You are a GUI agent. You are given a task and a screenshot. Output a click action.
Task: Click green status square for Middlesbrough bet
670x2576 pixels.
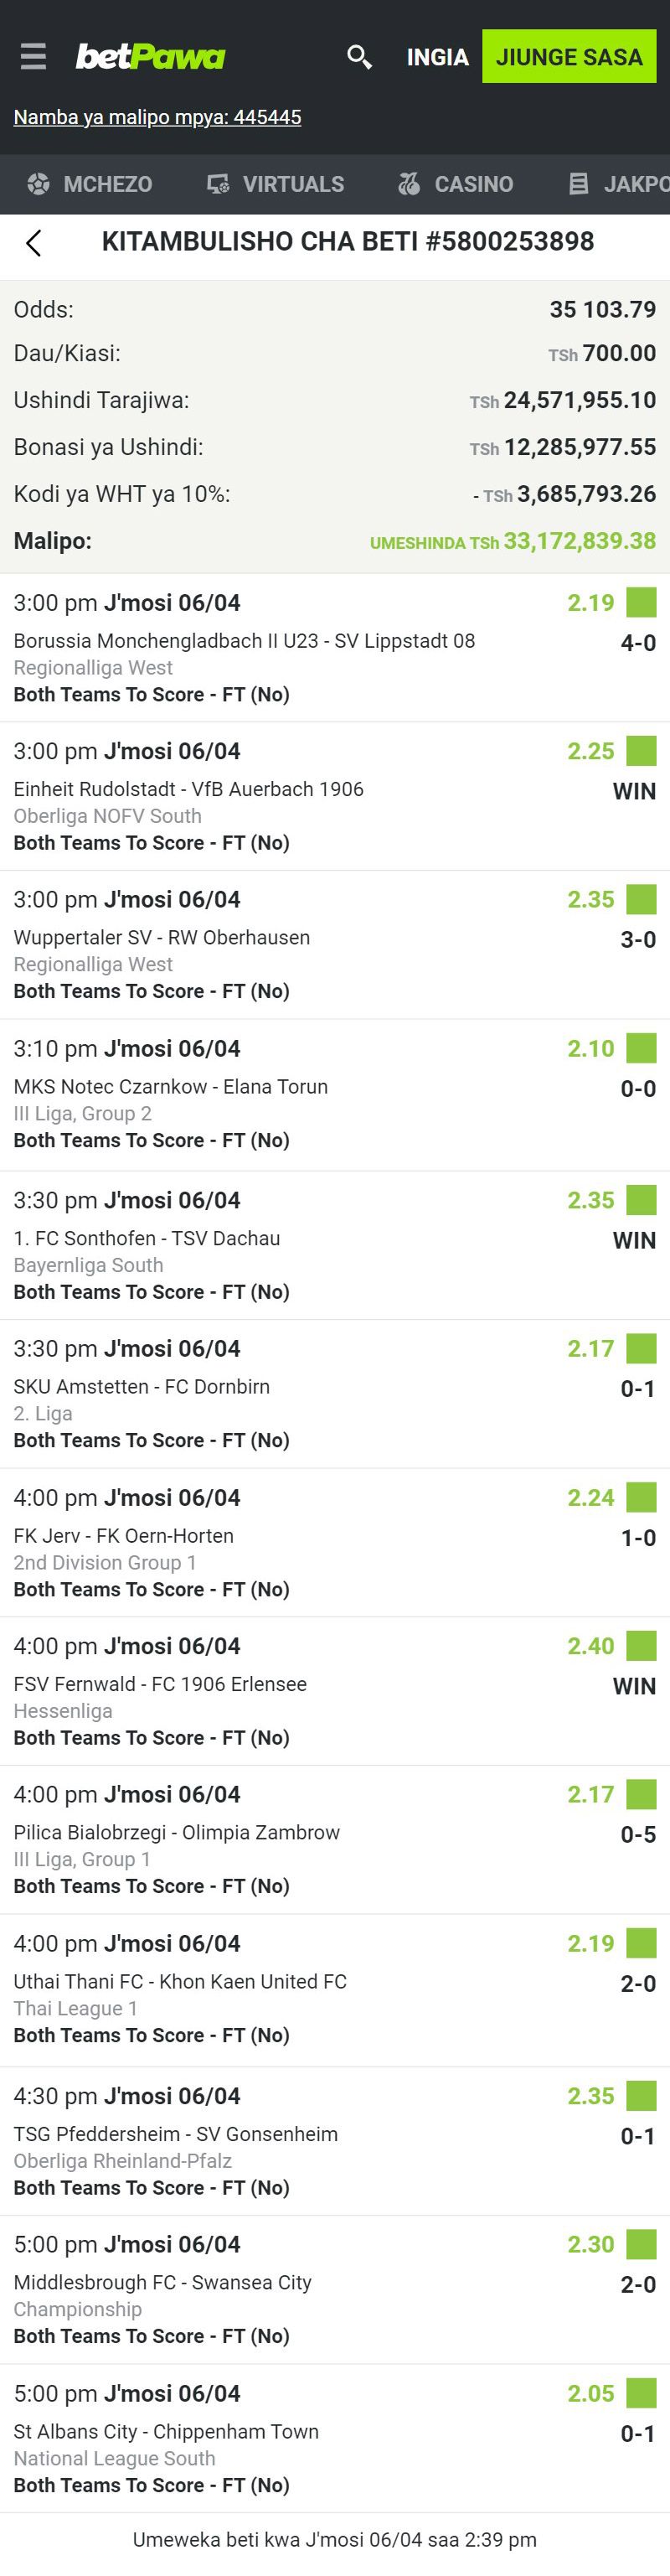click(x=641, y=2244)
